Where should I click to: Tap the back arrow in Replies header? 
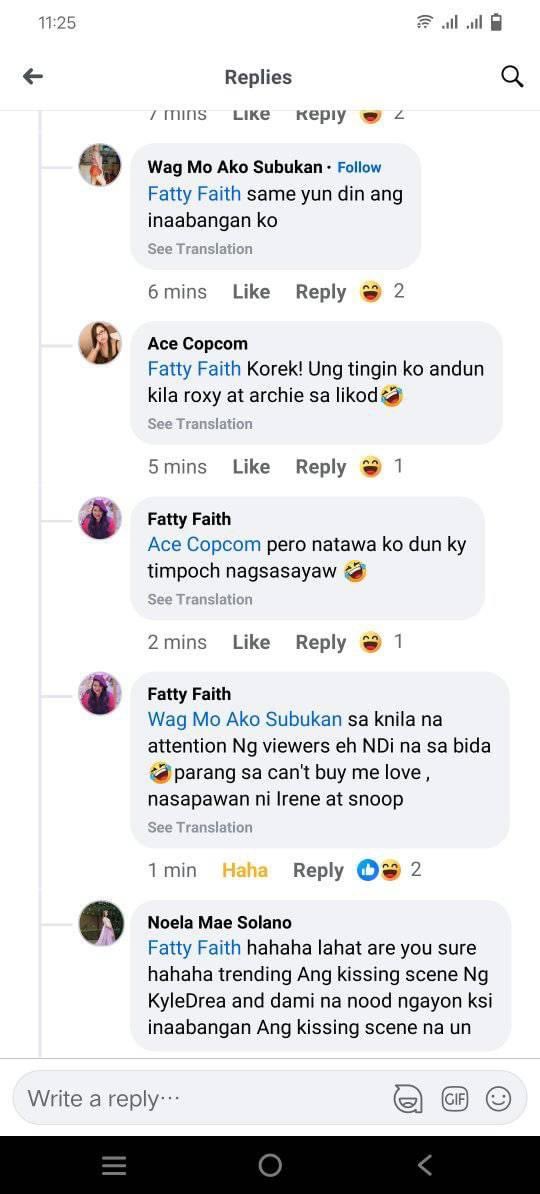[33, 76]
